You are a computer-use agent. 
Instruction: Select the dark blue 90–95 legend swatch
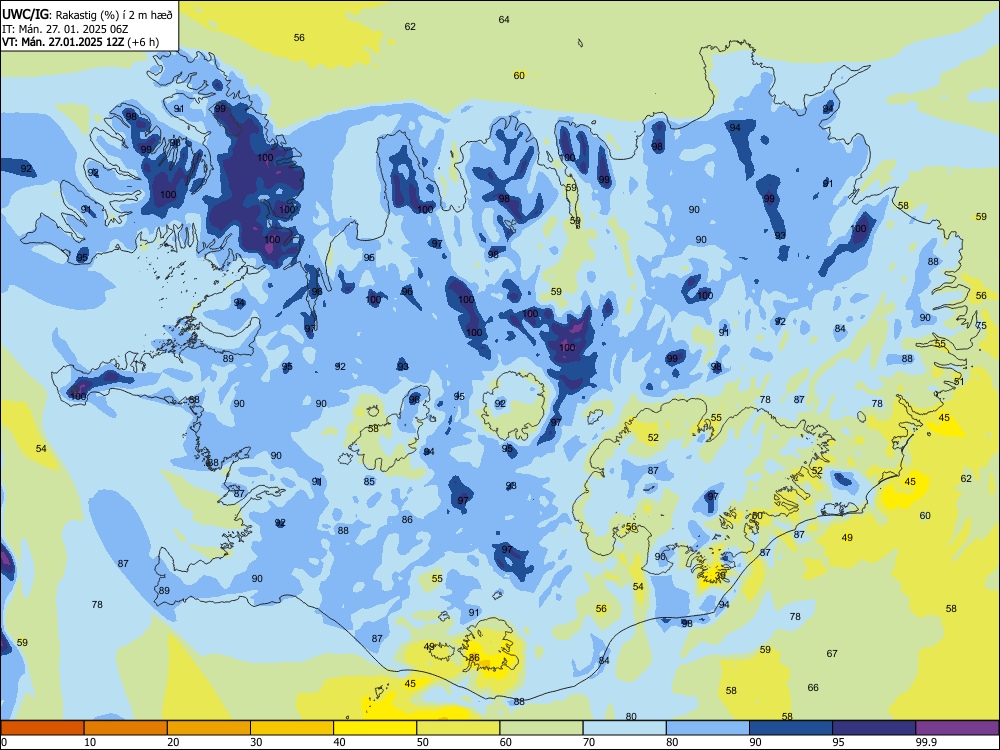(x=791, y=728)
